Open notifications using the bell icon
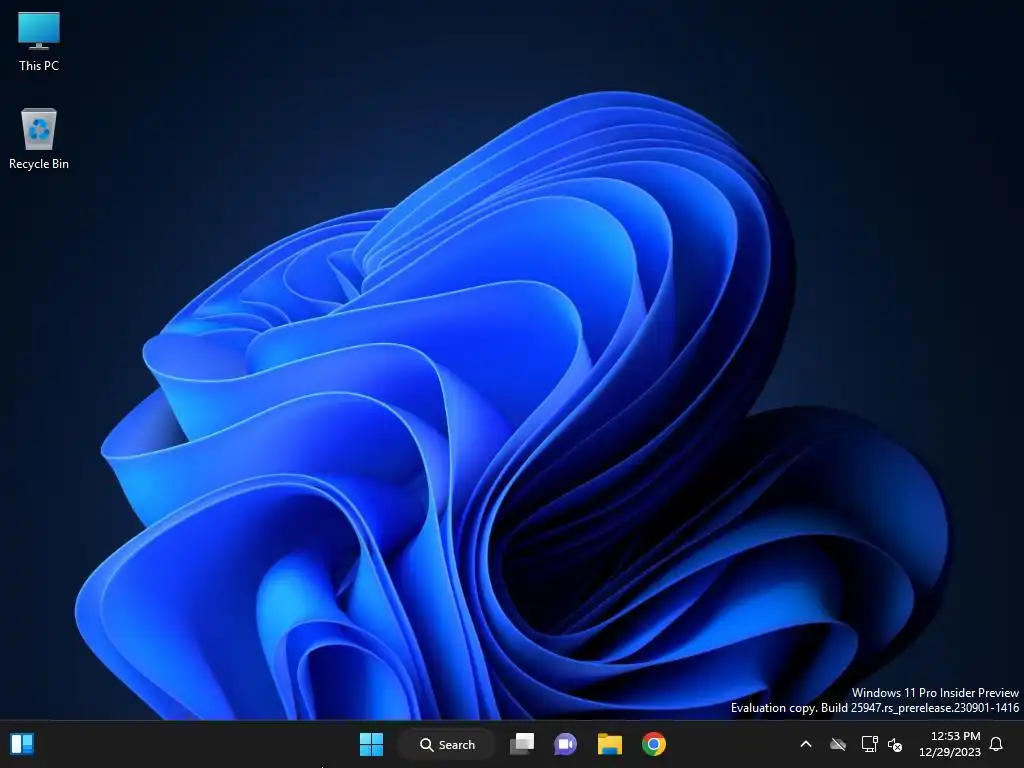 click(996, 744)
